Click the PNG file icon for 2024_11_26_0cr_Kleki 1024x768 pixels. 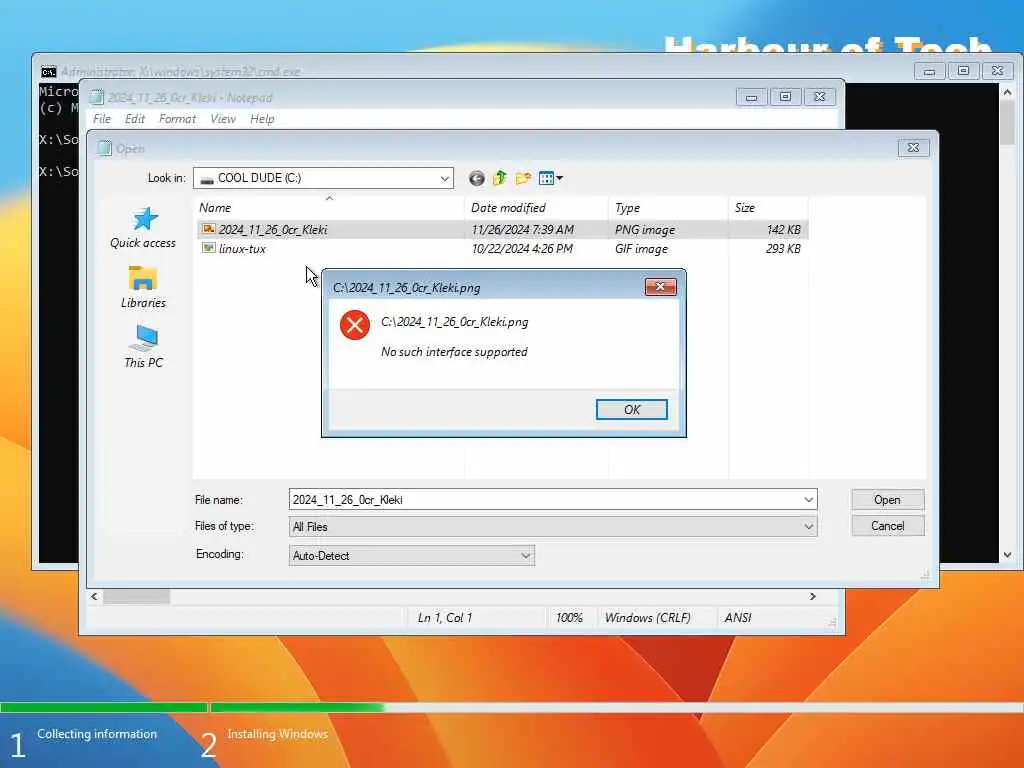208,229
